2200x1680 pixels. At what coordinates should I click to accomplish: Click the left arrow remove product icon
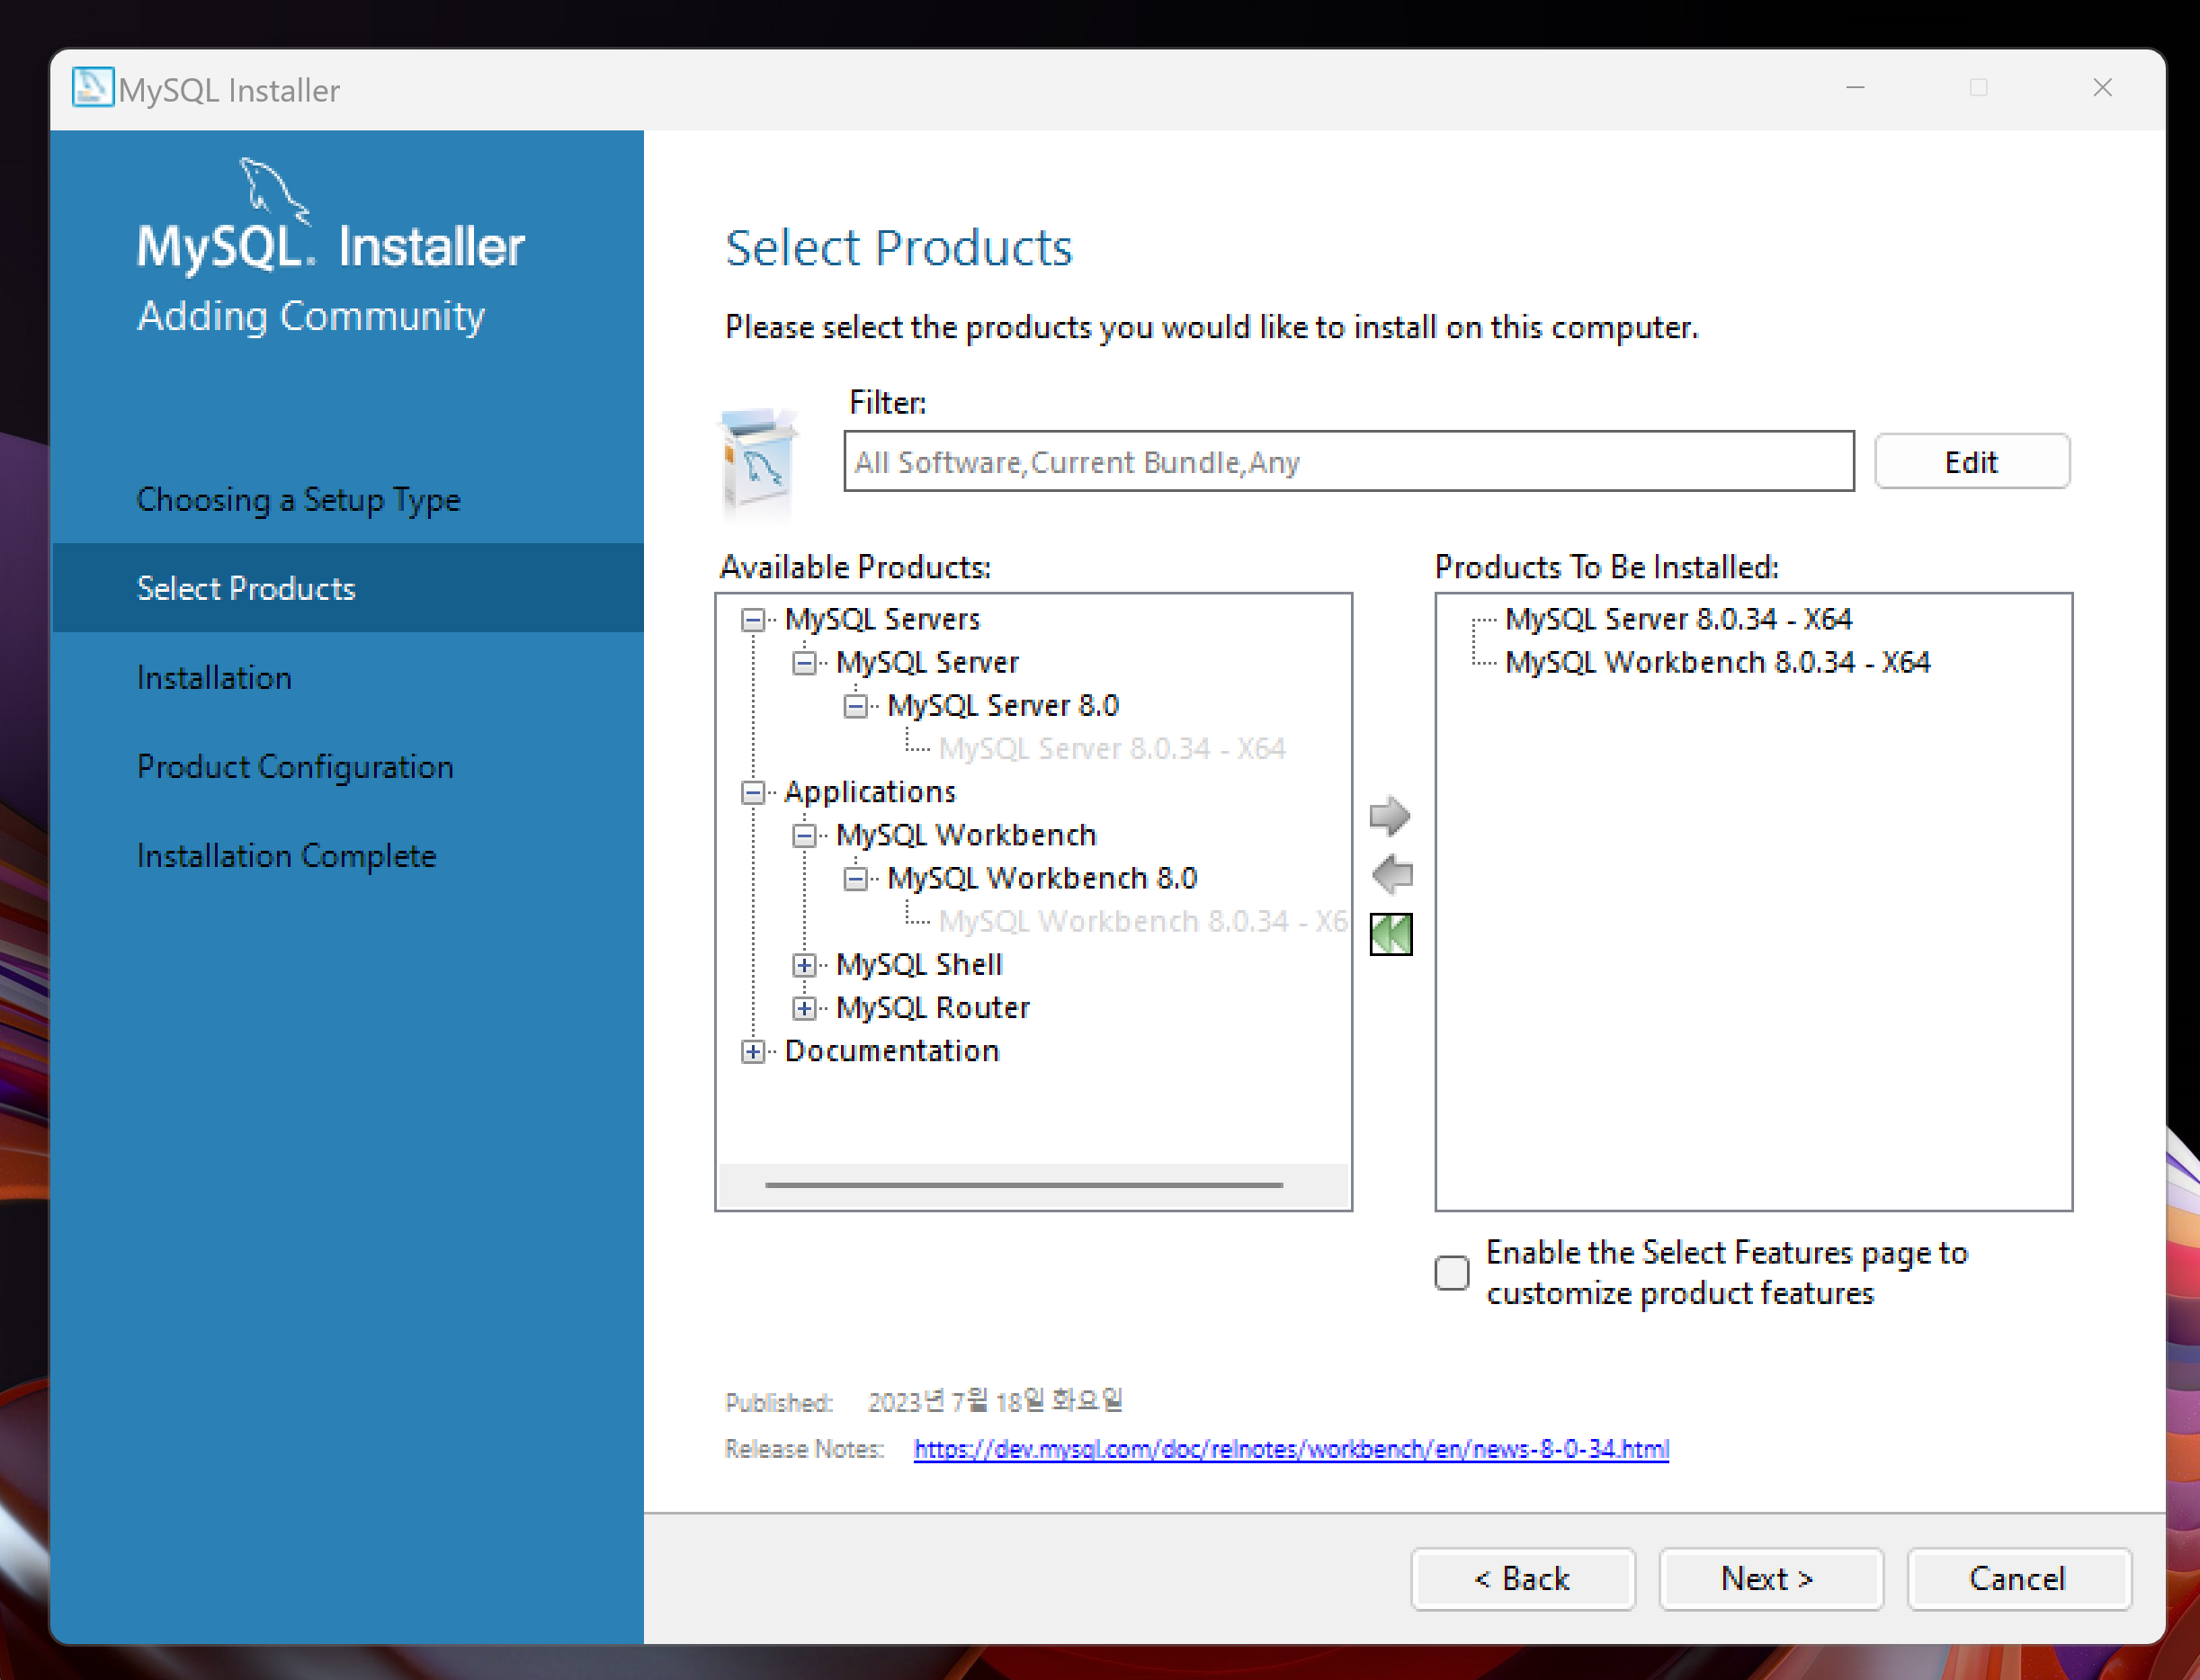1391,875
